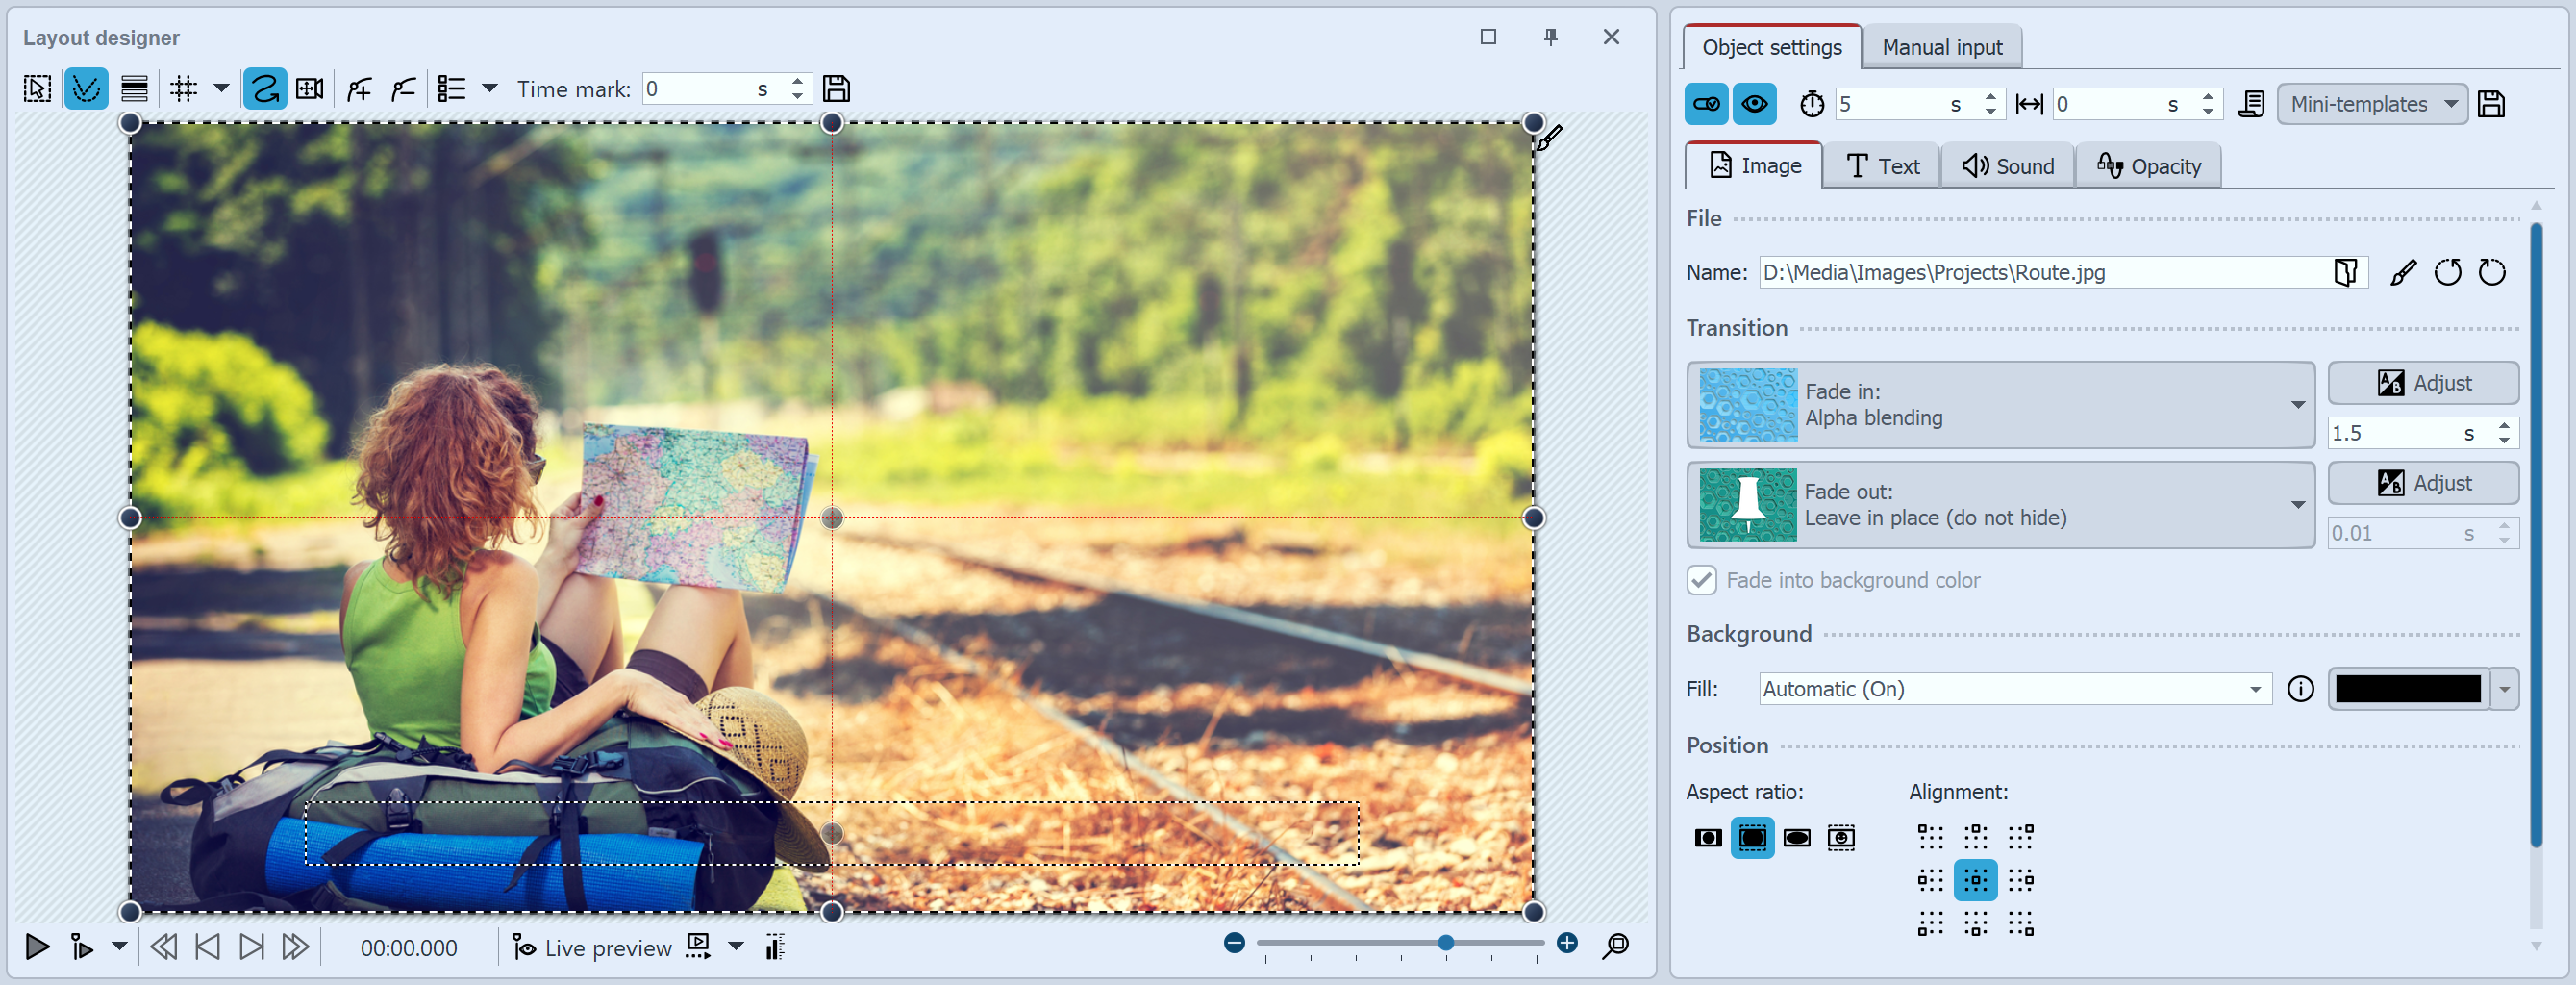Click the Adjust button for Fade out
Screen dimensions: 2576x985
2423,483
